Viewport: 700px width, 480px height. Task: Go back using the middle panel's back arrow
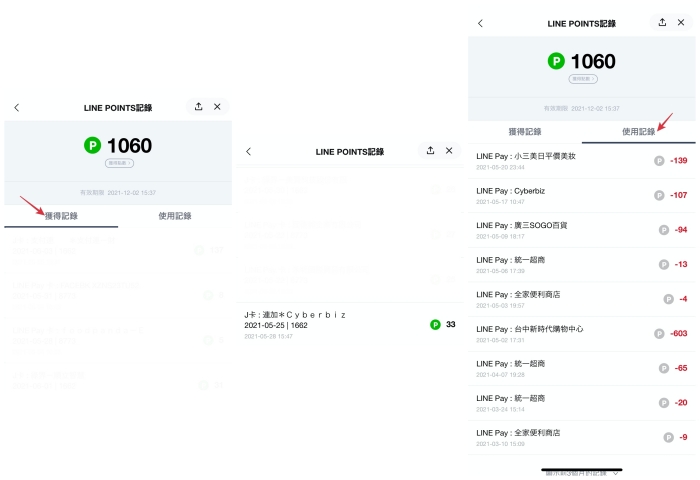(249, 151)
